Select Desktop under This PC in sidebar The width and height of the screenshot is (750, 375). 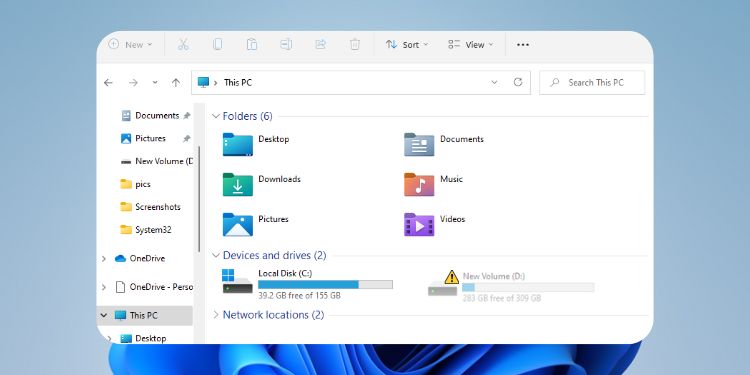(143, 338)
